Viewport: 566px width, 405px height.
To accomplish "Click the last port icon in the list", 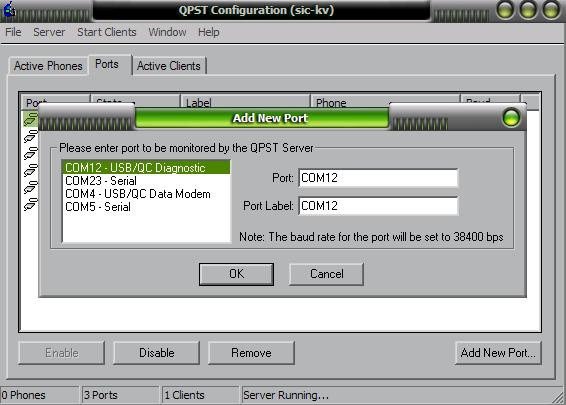I will coord(31,204).
